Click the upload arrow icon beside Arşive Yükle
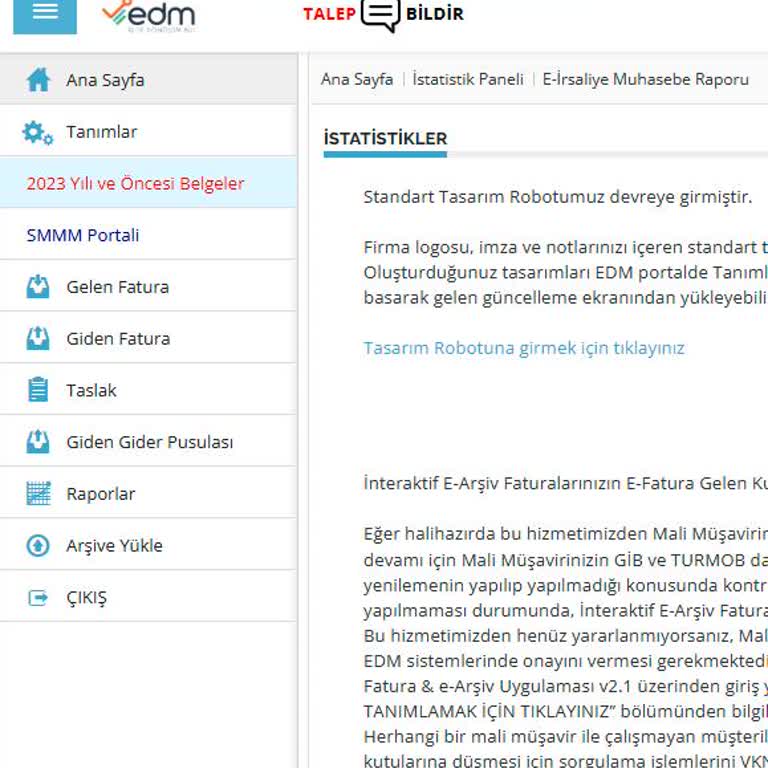This screenshot has width=768, height=768. click(x=38, y=546)
